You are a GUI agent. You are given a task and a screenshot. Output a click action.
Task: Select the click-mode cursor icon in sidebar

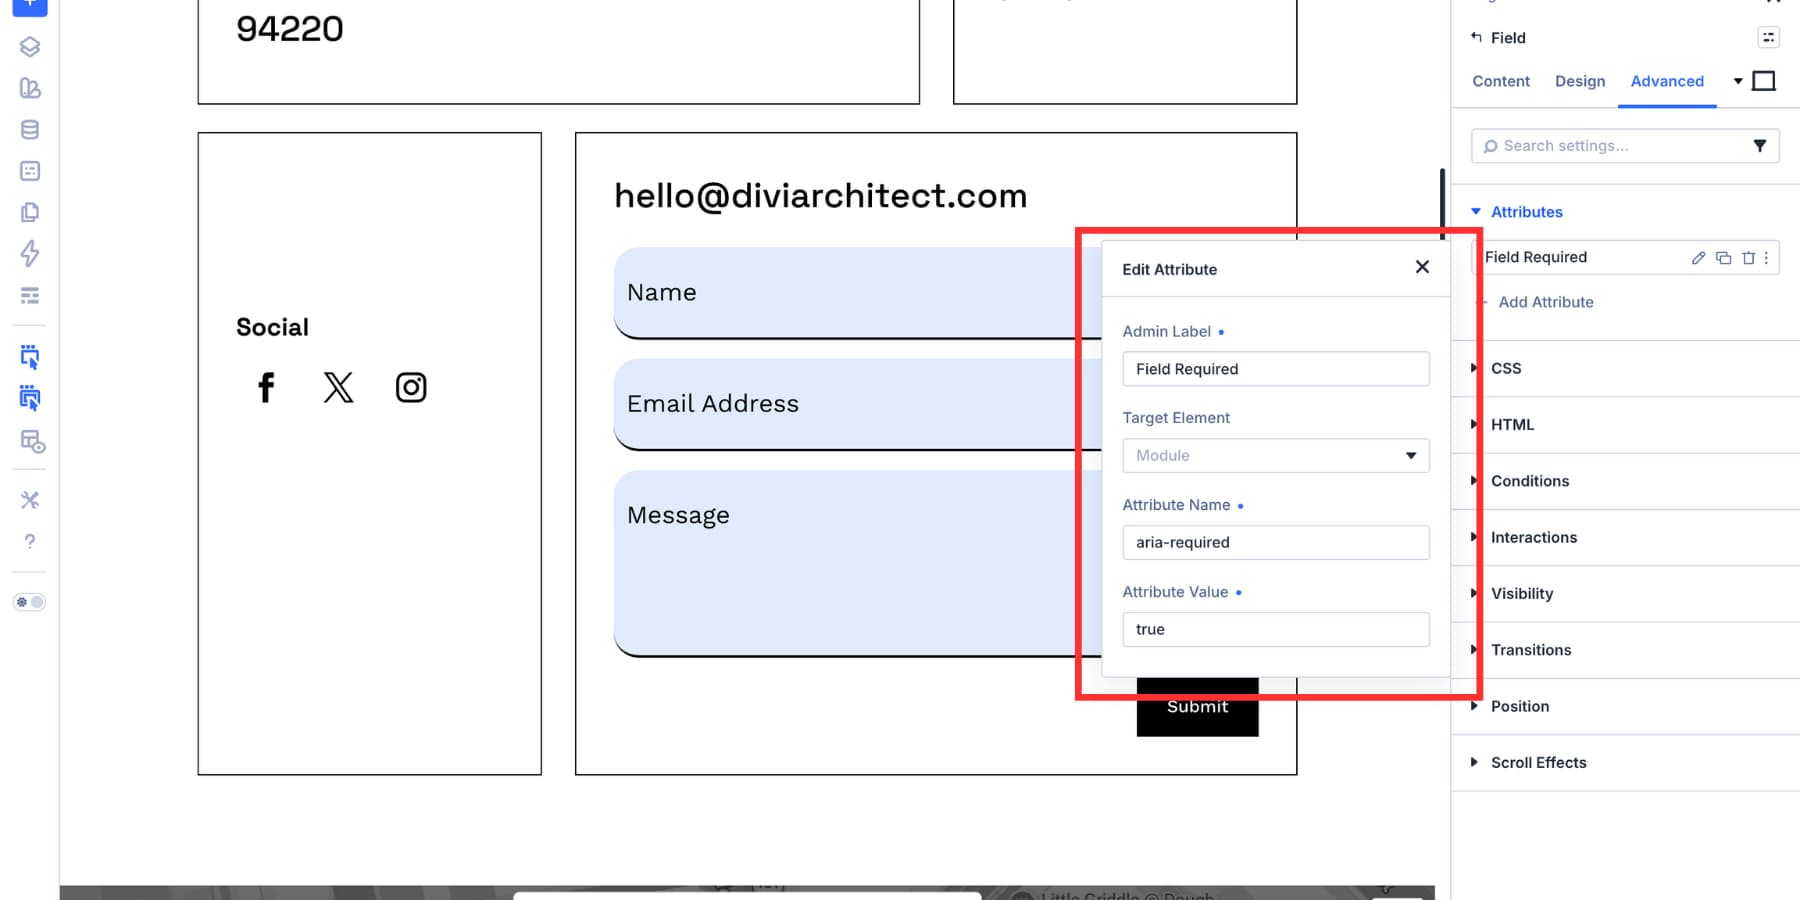(30, 357)
